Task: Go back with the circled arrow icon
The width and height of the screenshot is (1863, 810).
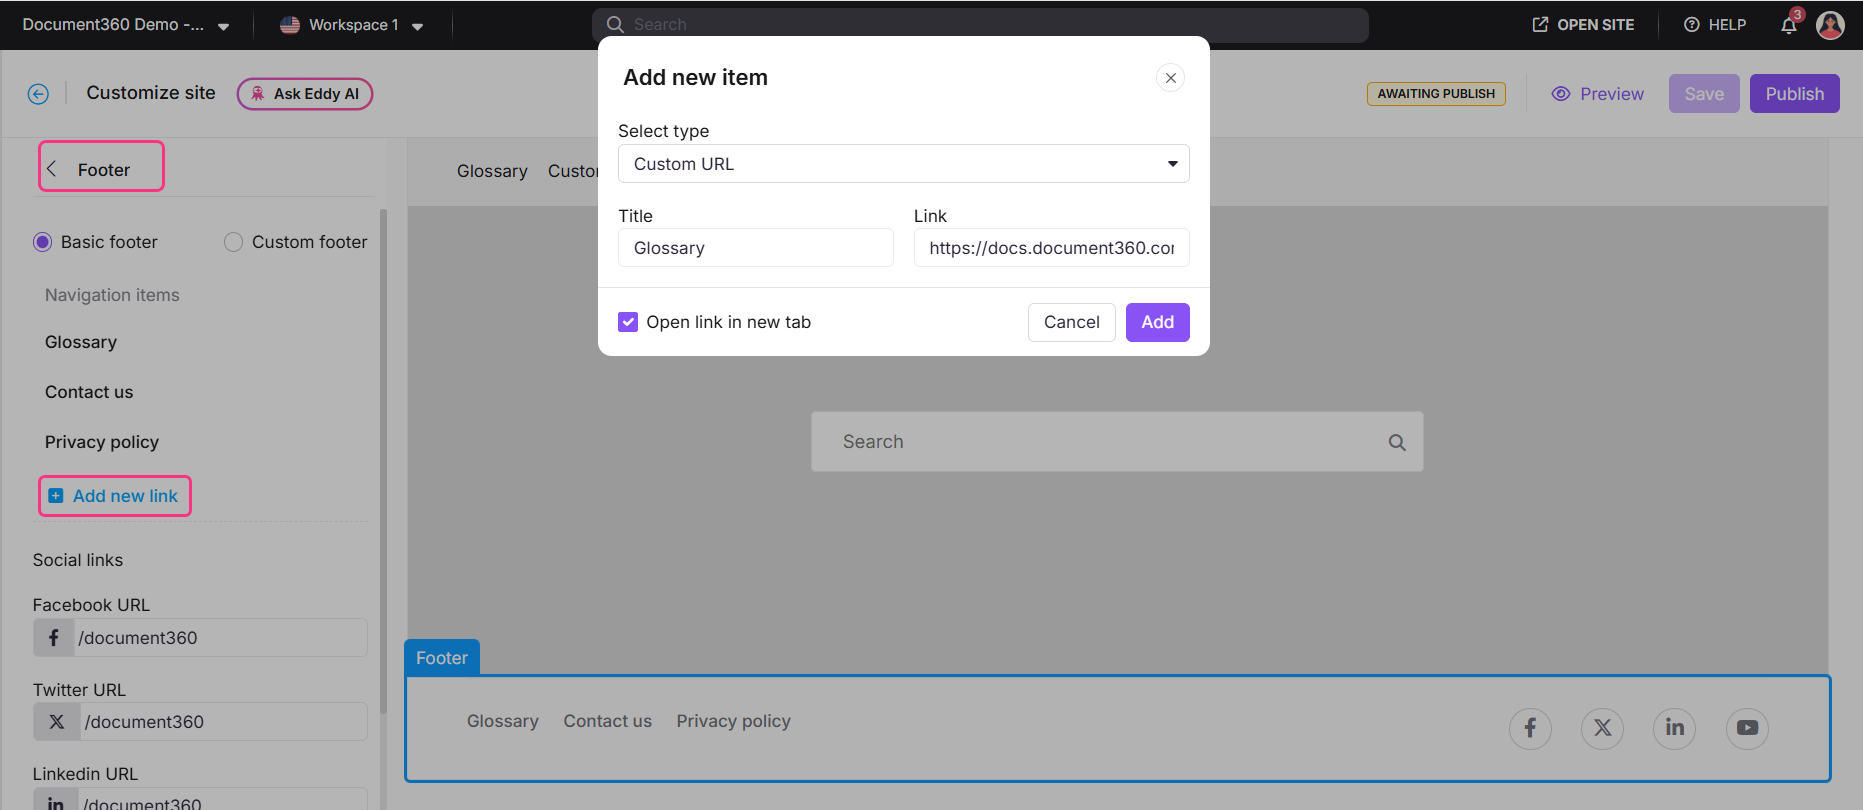Action: click(38, 94)
